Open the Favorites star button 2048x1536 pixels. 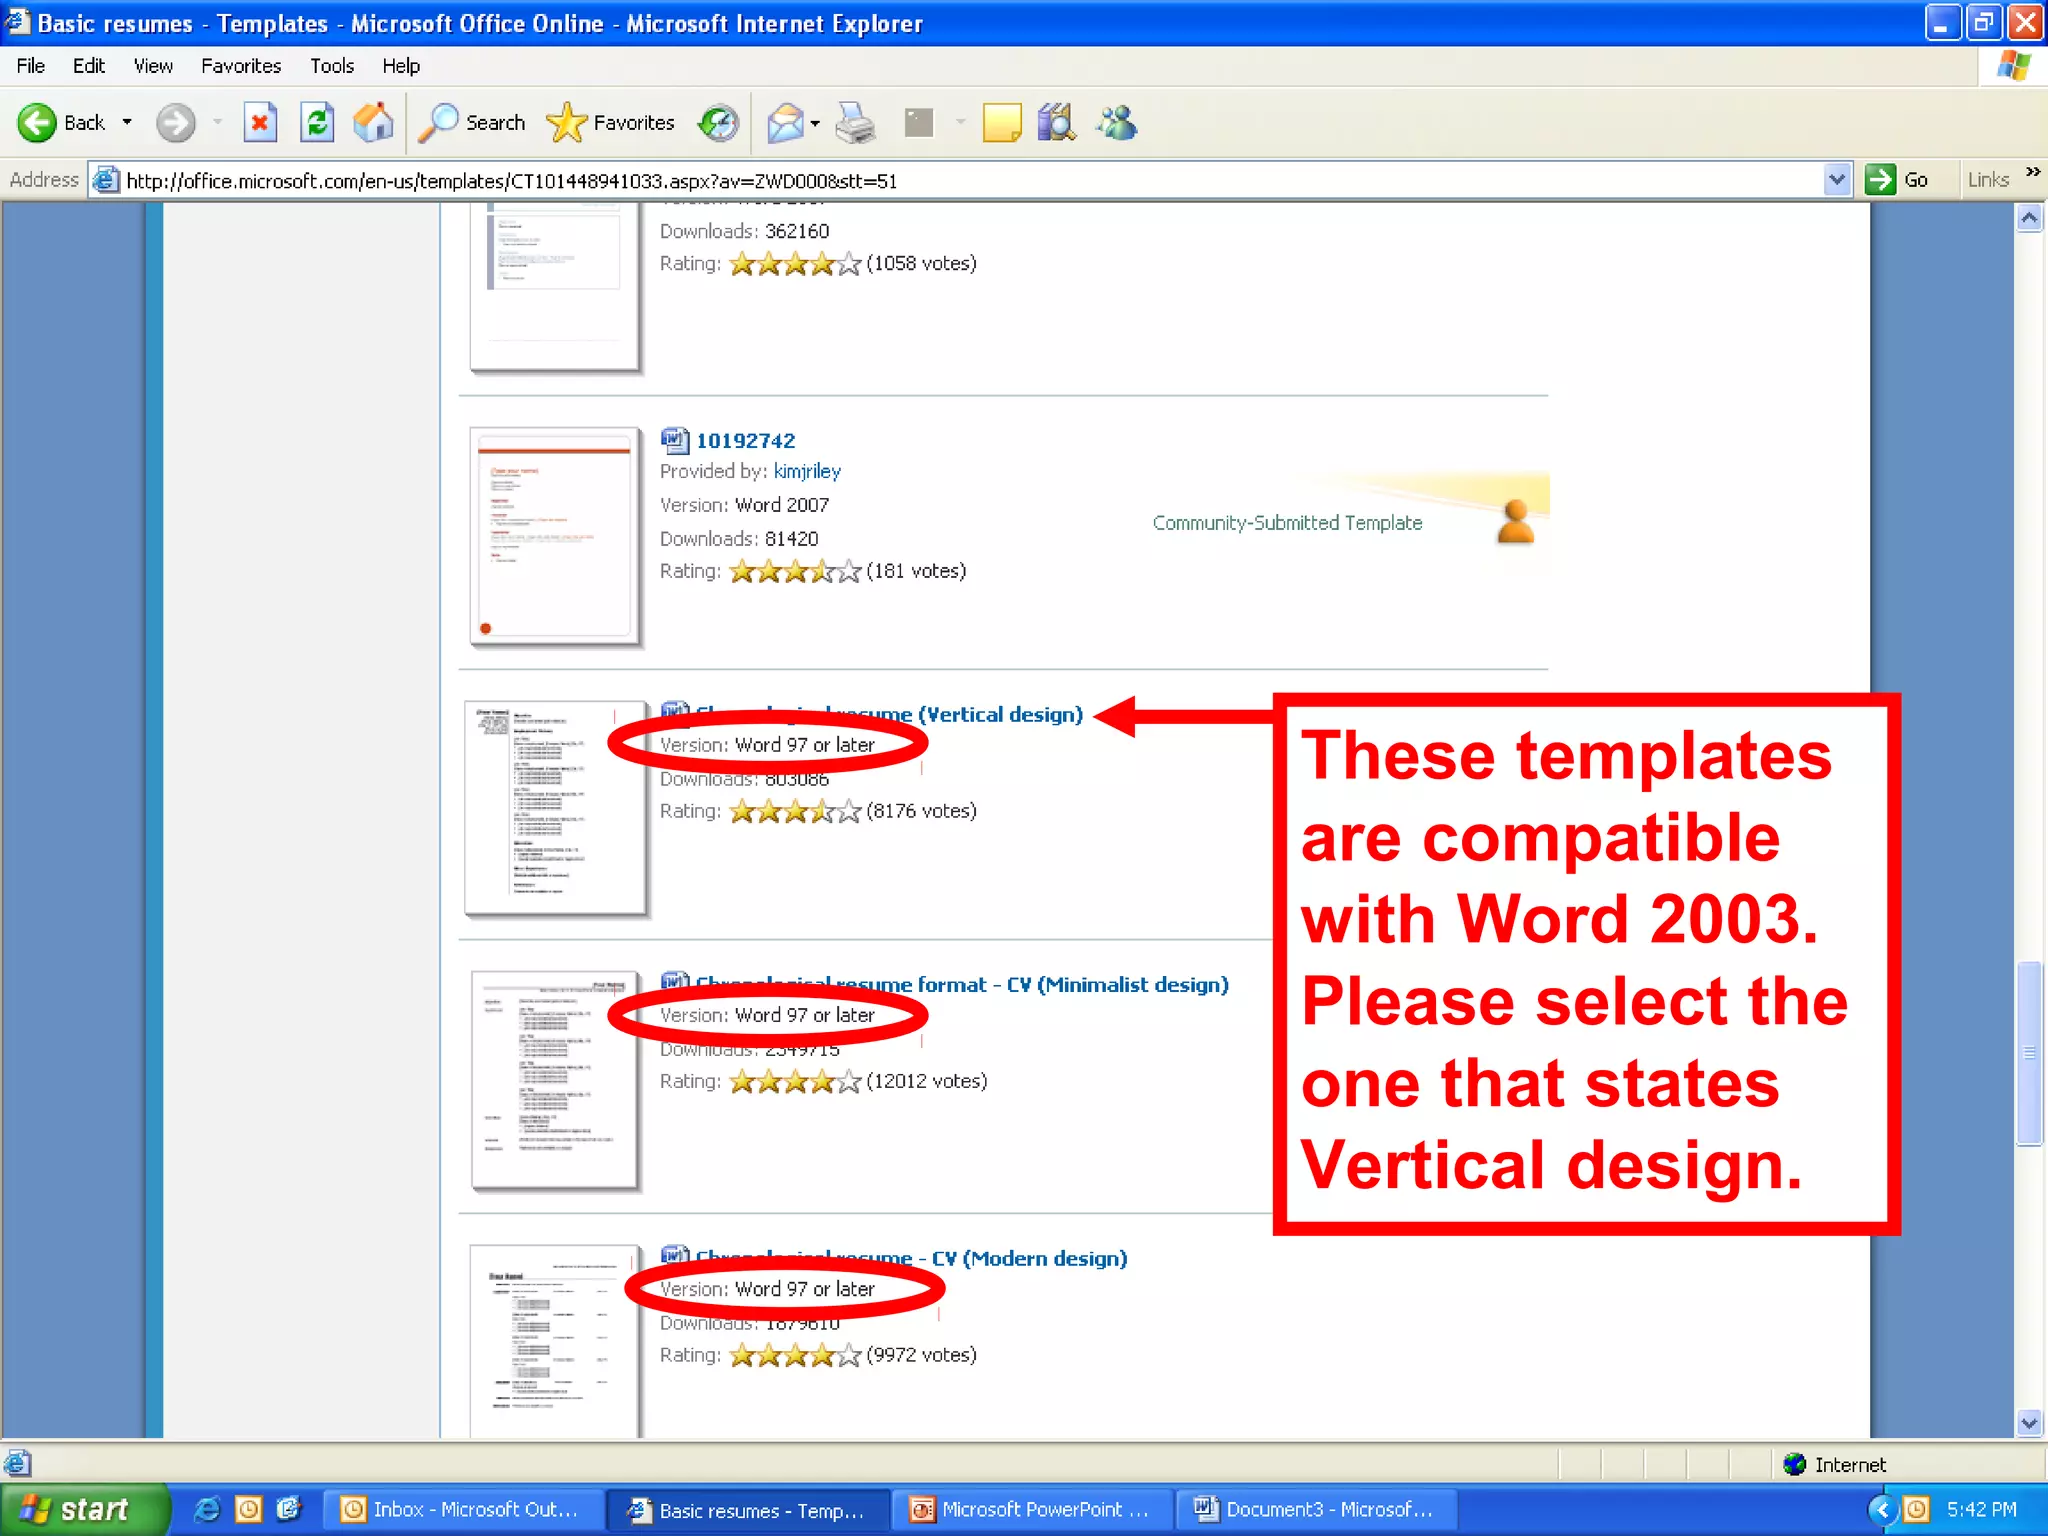click(611, 123)
